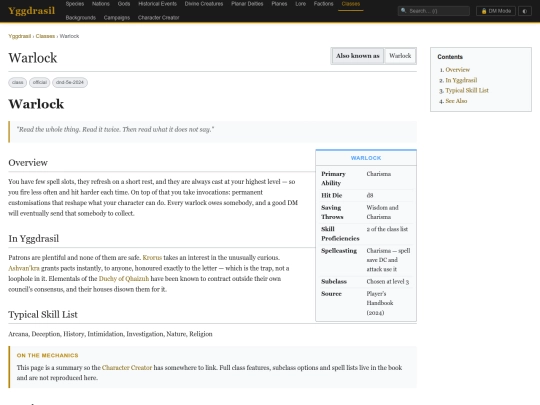The width and height of the screenshot is (540, 405).
Task: Open the Duchy of Qhaizuh link
Action: click(x=124, y=279)
